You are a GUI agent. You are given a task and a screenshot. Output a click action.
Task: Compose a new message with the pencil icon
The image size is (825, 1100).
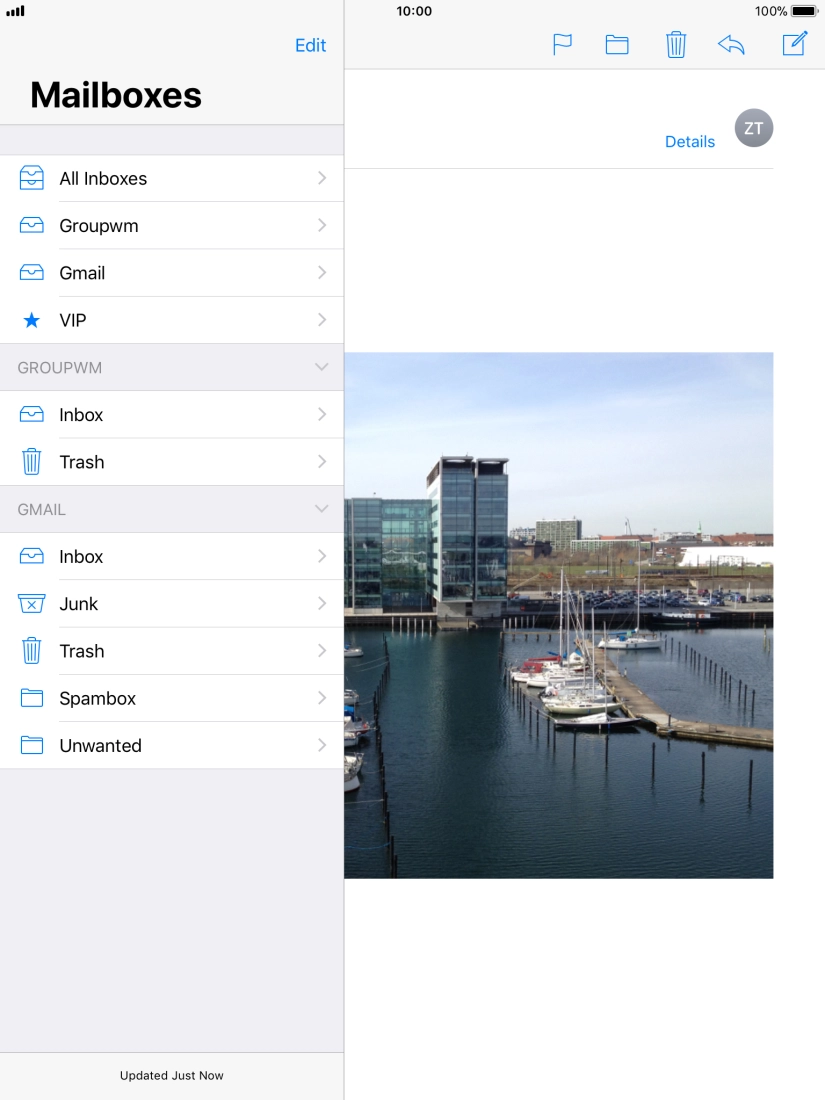coord(794,45)
